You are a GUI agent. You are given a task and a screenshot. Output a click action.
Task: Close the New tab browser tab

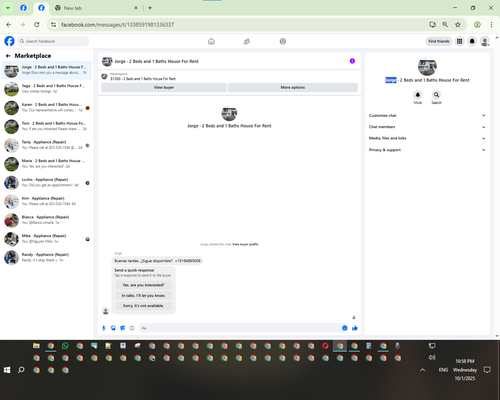[x=136, y=8]
